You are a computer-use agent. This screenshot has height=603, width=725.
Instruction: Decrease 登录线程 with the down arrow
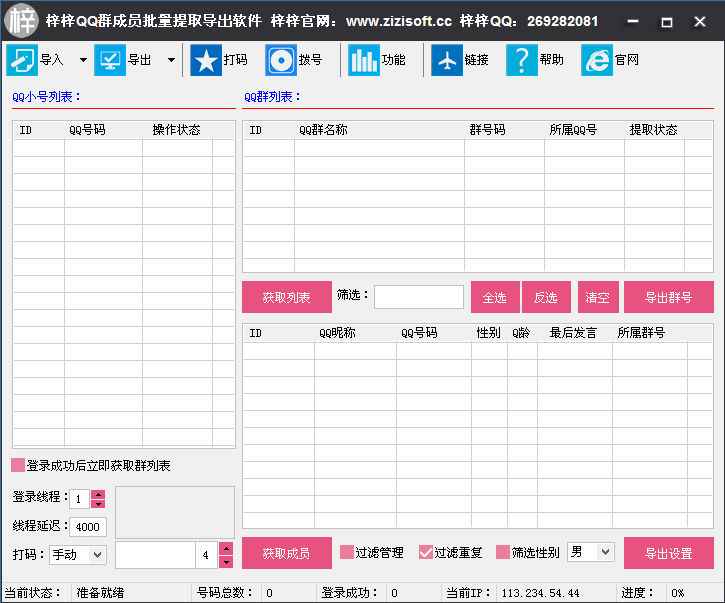(x=98, y=504)
